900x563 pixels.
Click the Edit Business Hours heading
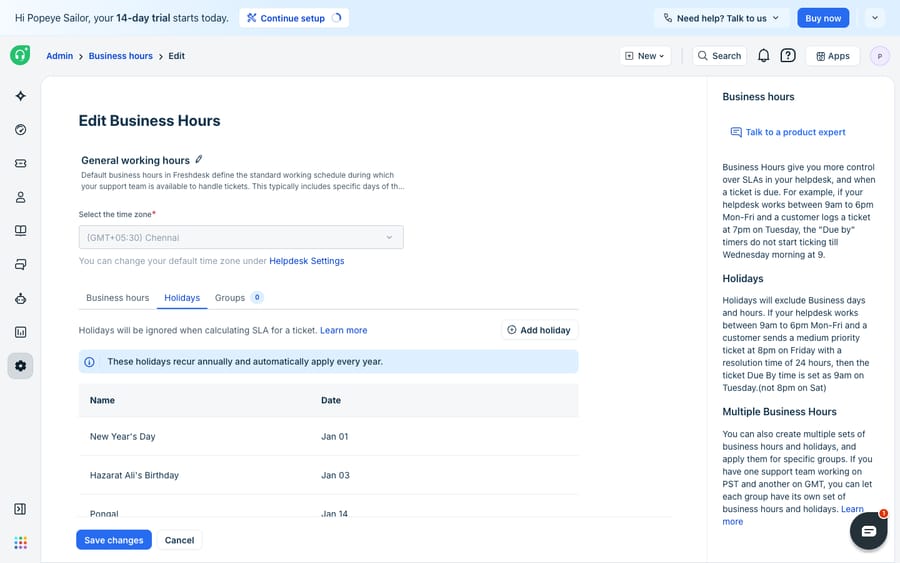(x=149, y=121)
